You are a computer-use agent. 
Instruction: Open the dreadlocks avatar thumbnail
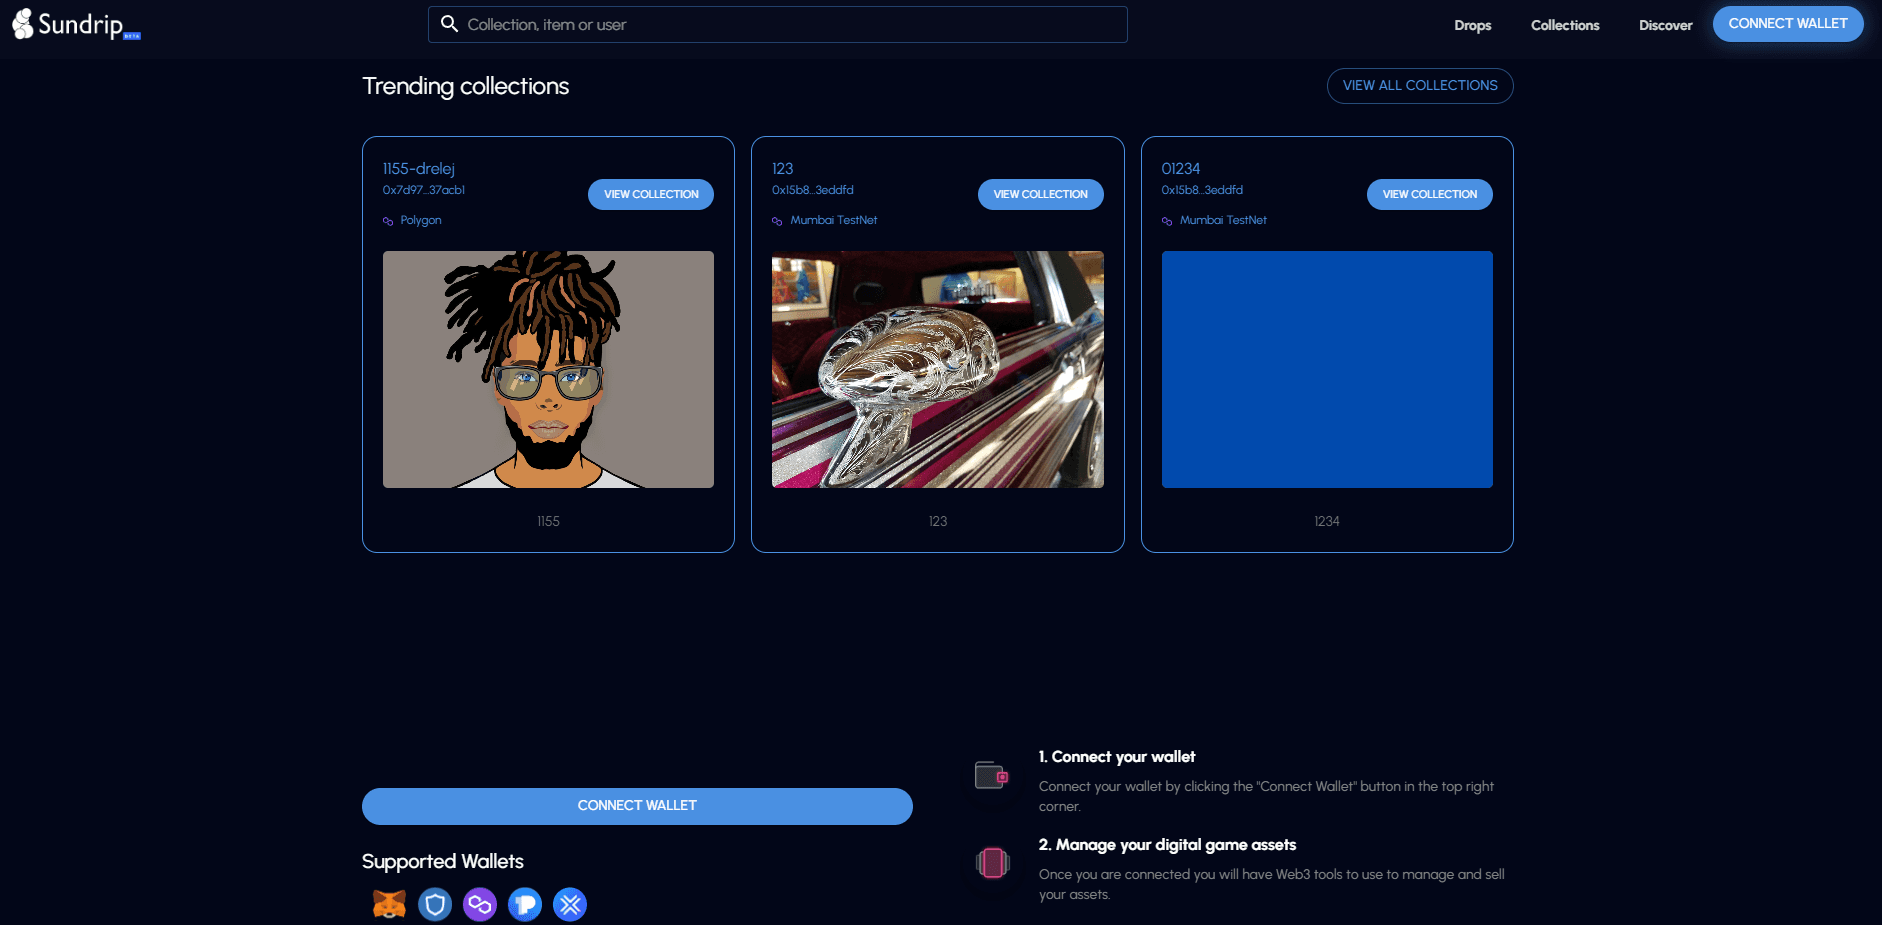pyautogui.click(x=548, y=369)
